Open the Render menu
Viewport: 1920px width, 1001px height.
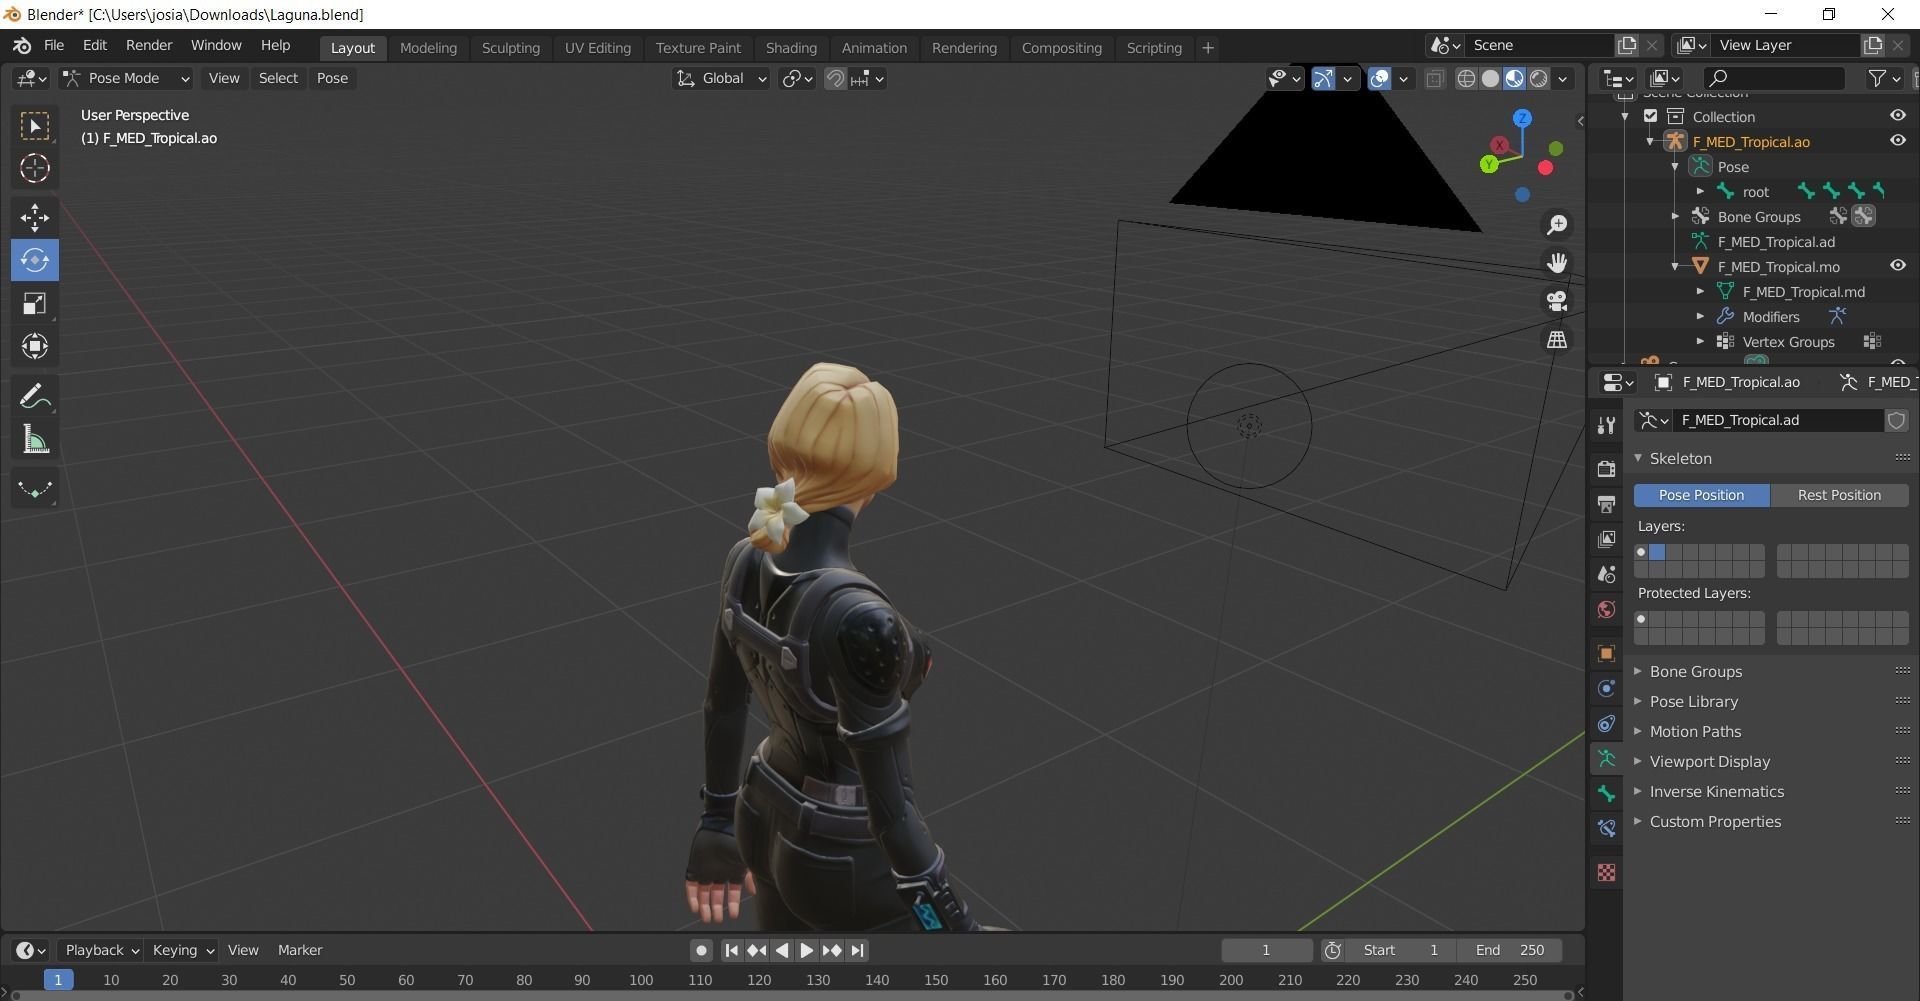tap(149, 46)
